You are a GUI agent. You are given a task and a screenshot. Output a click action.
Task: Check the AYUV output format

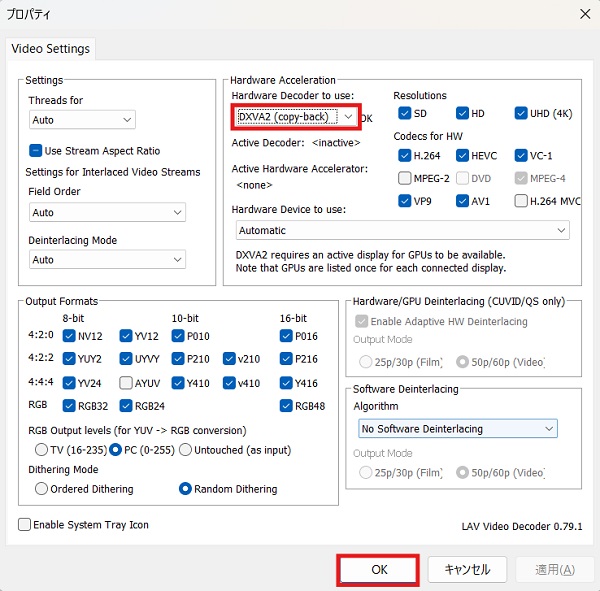(125, 383)
